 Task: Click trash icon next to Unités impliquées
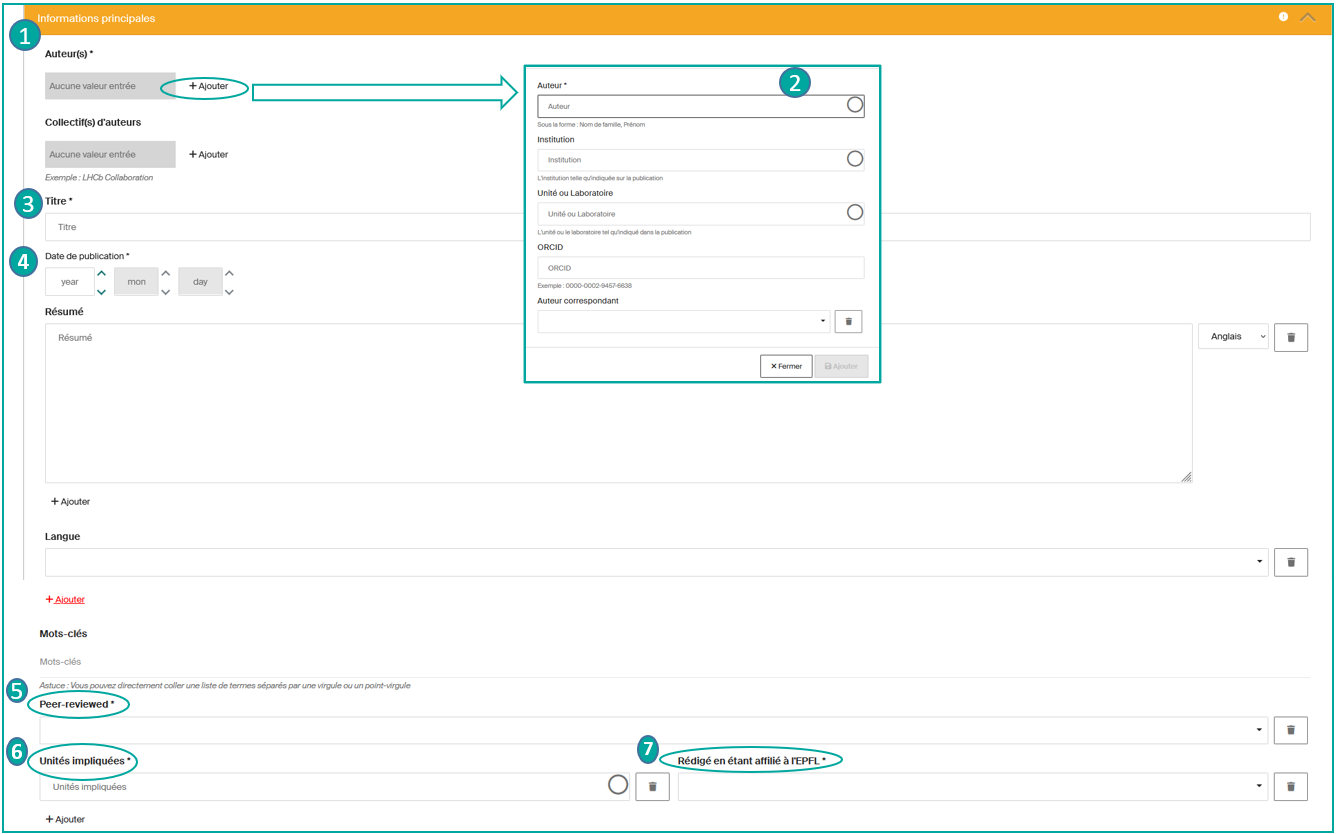pyautogui.click(x=652, y=787)
